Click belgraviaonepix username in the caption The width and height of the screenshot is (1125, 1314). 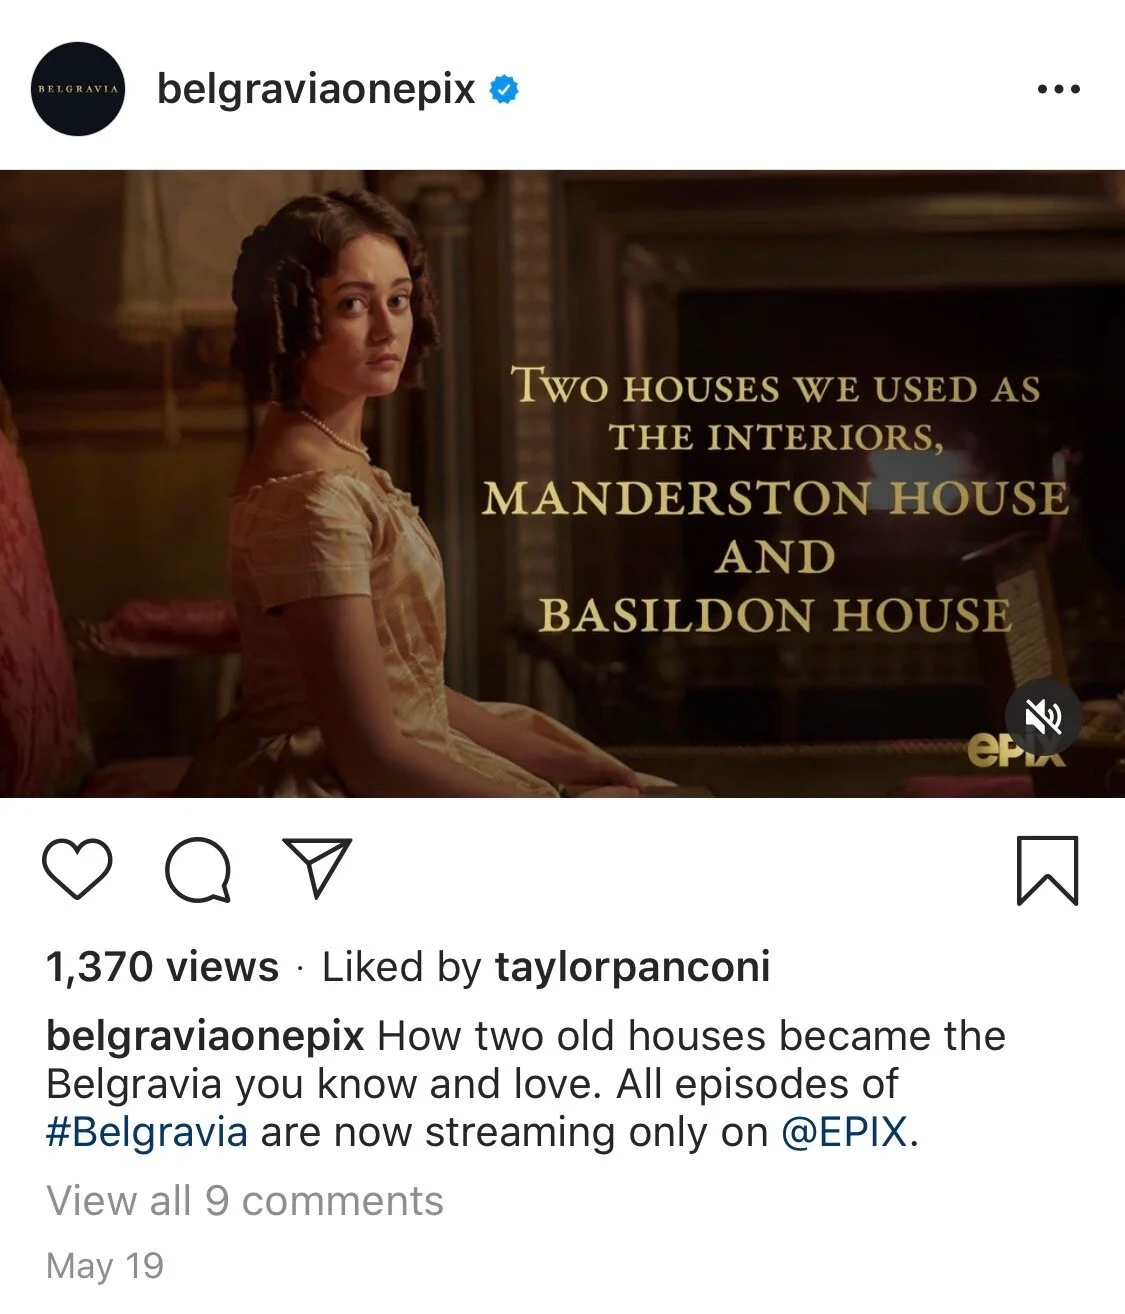tap(205, 1036)
